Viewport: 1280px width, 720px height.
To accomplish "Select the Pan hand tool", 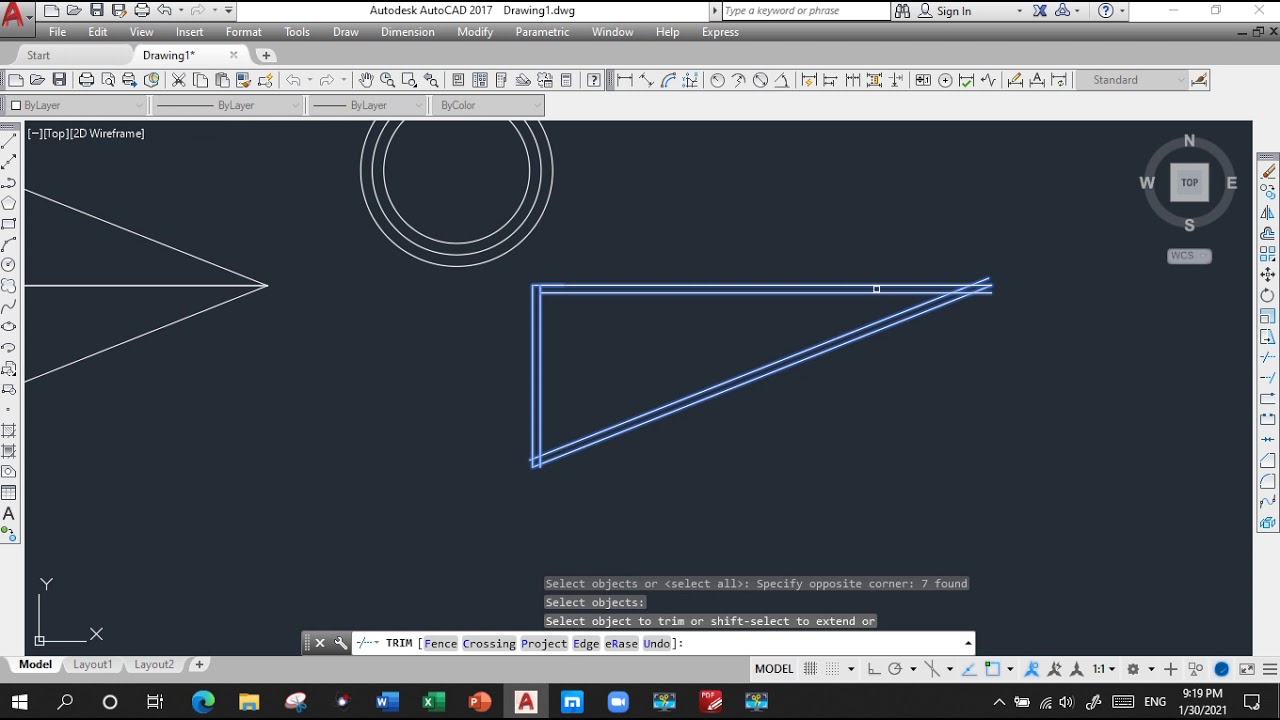I will [366, 80].
